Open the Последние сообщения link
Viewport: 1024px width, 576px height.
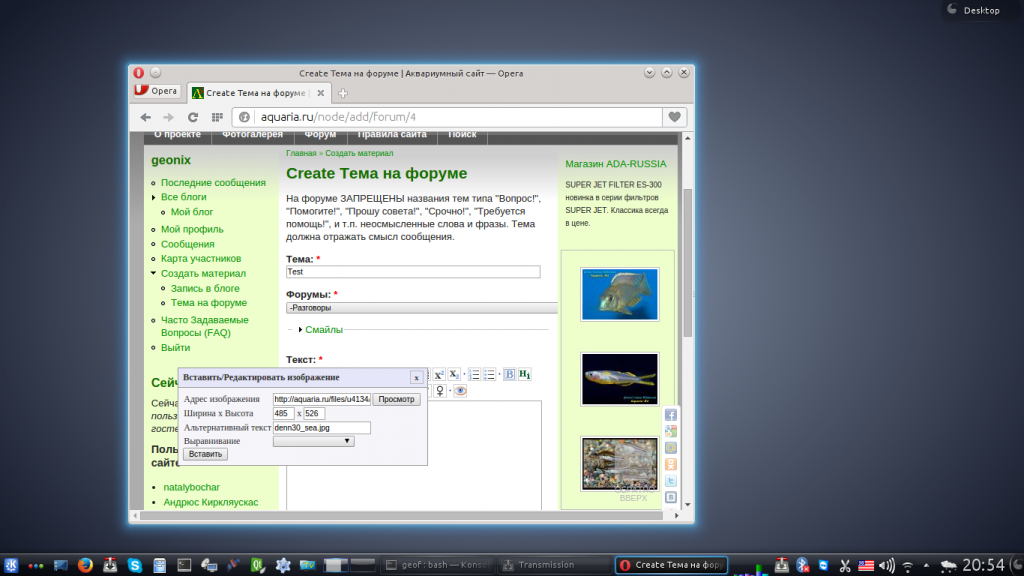tap(213, 183)
